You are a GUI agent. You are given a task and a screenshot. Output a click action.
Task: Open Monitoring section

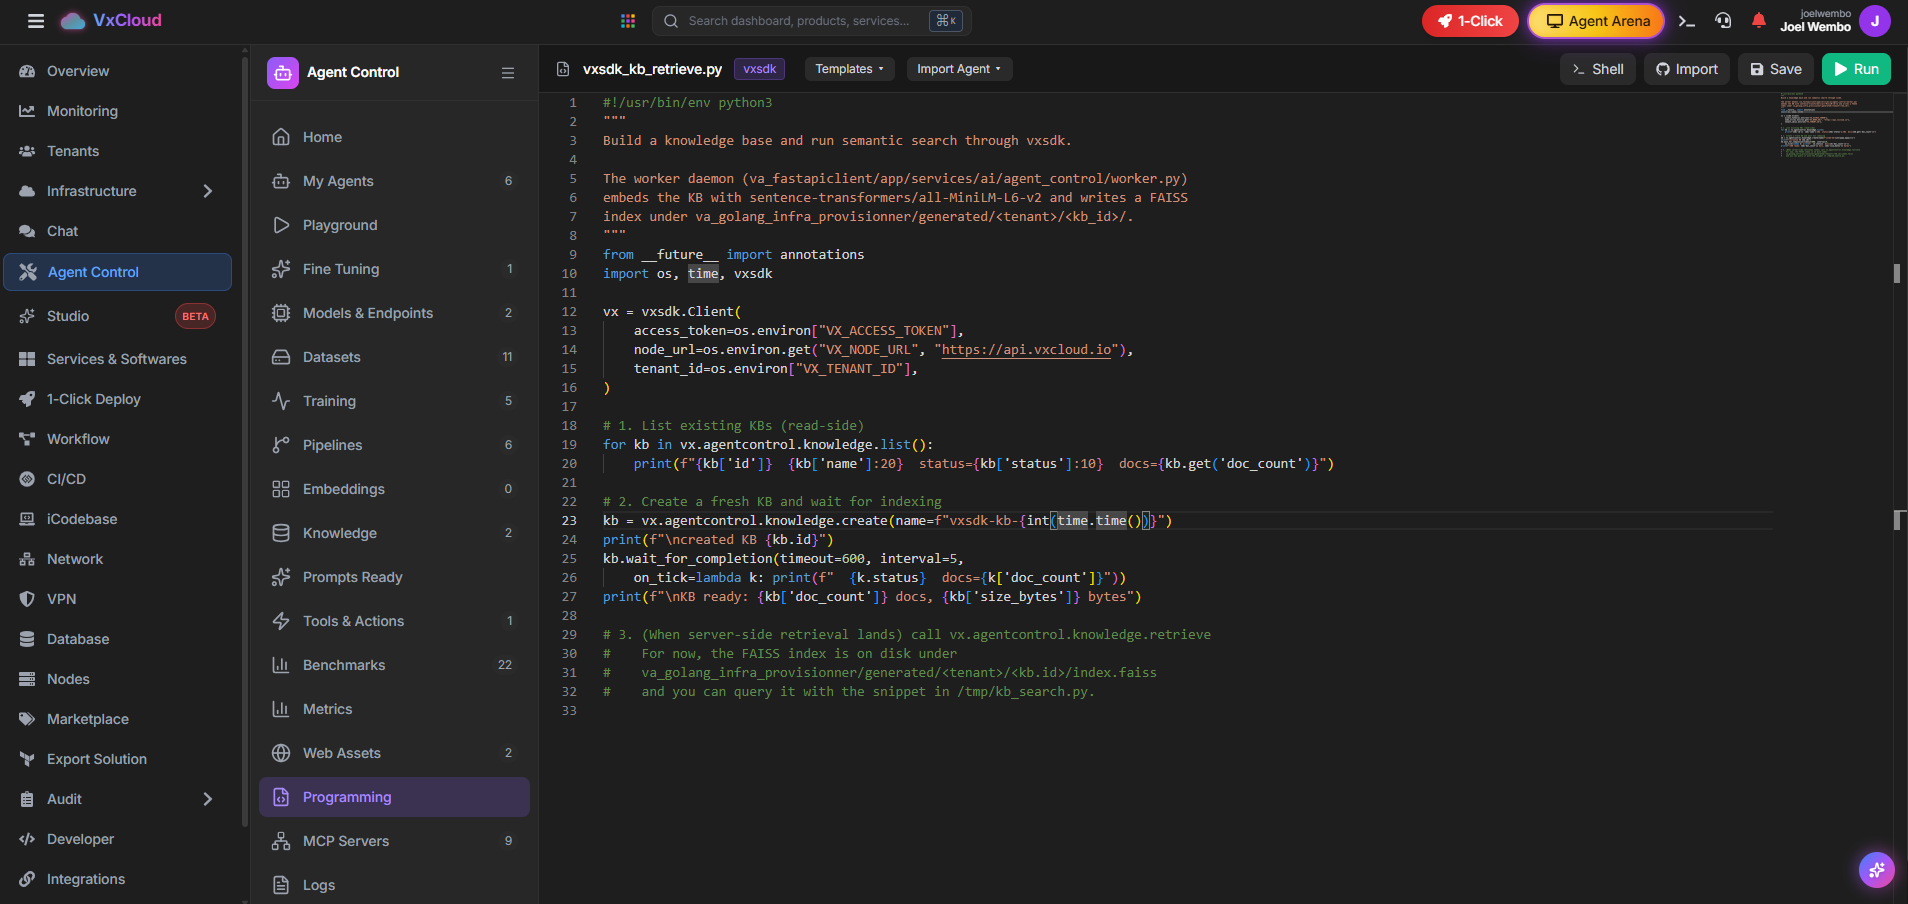[x=120, y=111]
